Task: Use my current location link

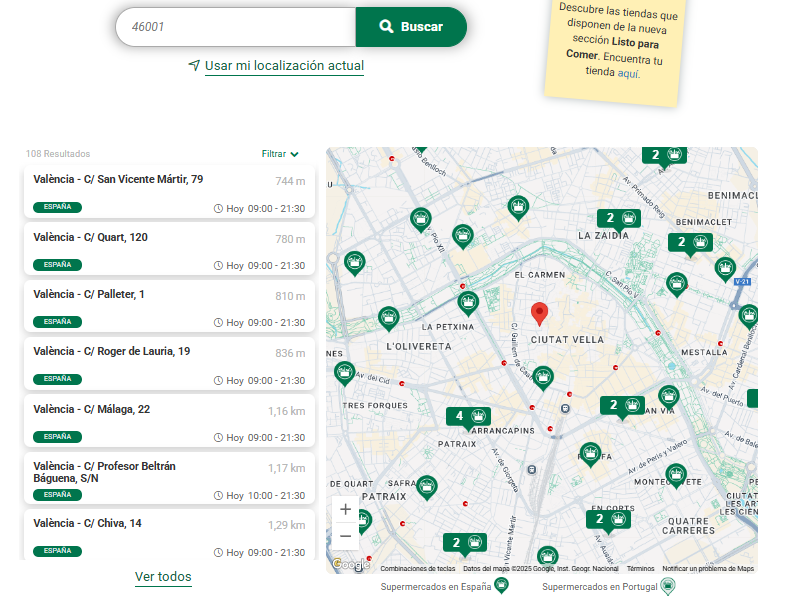Action: tap(284, 66)
